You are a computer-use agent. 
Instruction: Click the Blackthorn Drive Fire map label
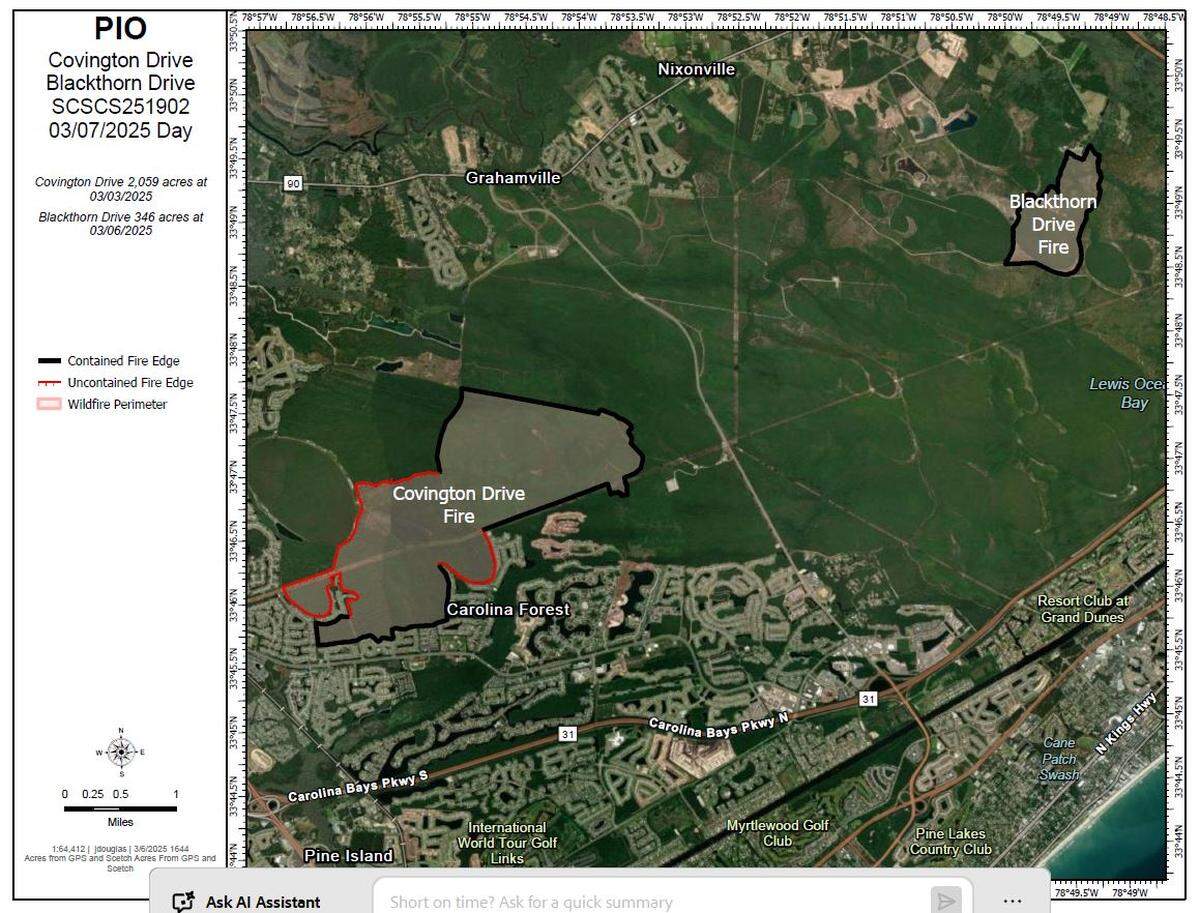tap(1052, 224)
